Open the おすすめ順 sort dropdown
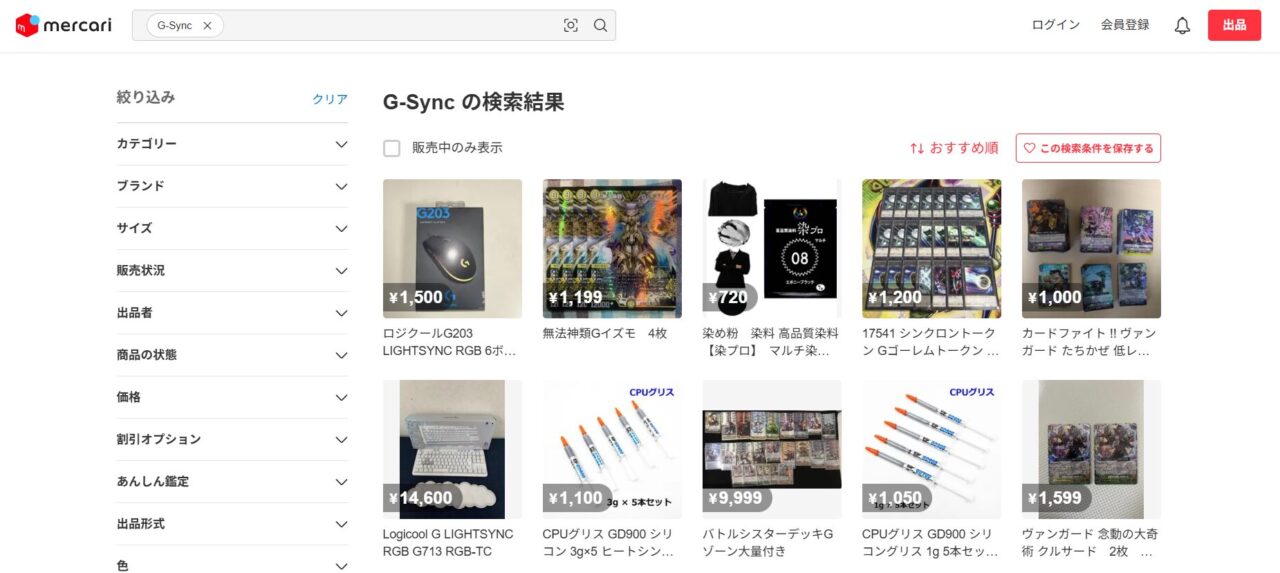1280x573 pixels. [953, 148]
